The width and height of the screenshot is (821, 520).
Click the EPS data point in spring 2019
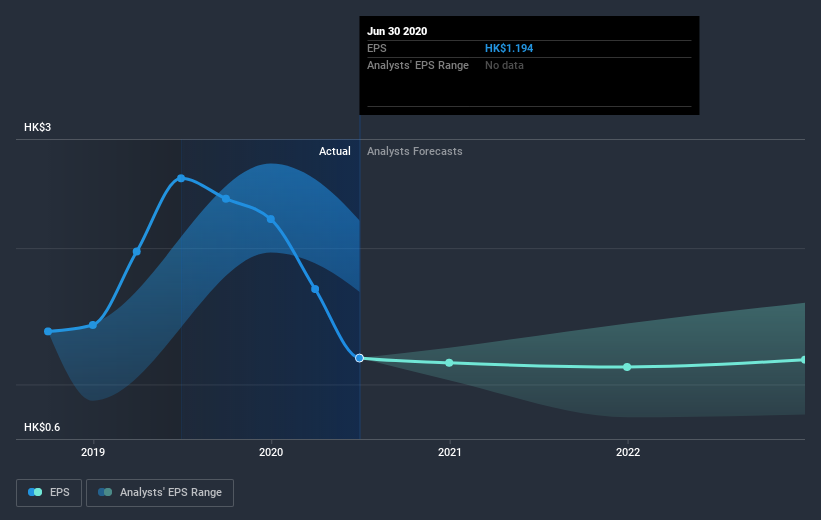click(x=137, y=252)
